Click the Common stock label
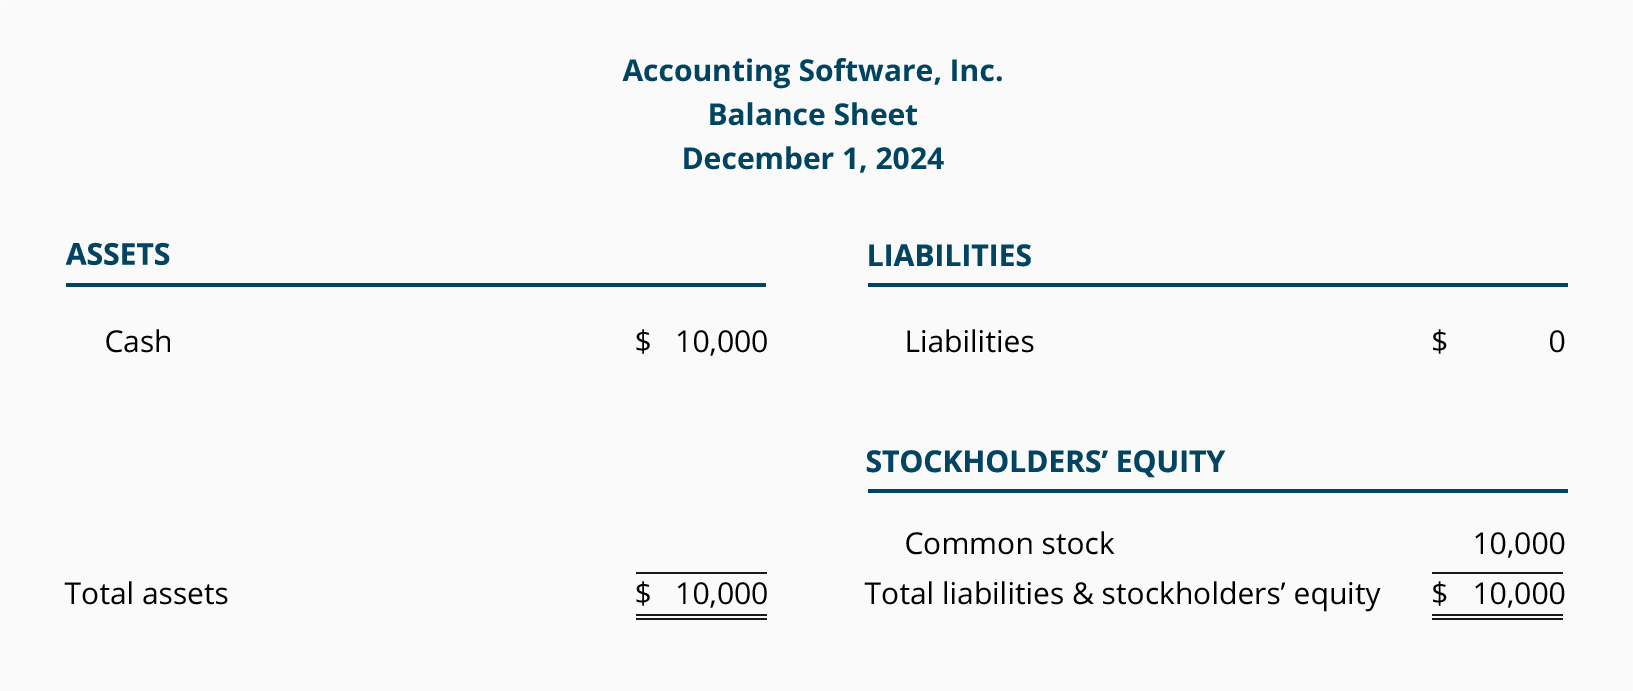This screenshot has height=691, width=1633. coord(1009,544)
